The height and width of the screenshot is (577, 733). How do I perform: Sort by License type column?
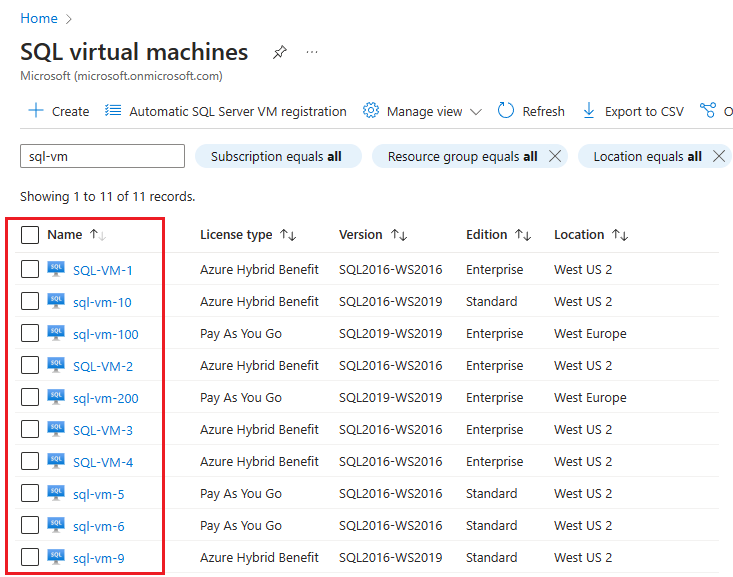(x=248, y=235)
